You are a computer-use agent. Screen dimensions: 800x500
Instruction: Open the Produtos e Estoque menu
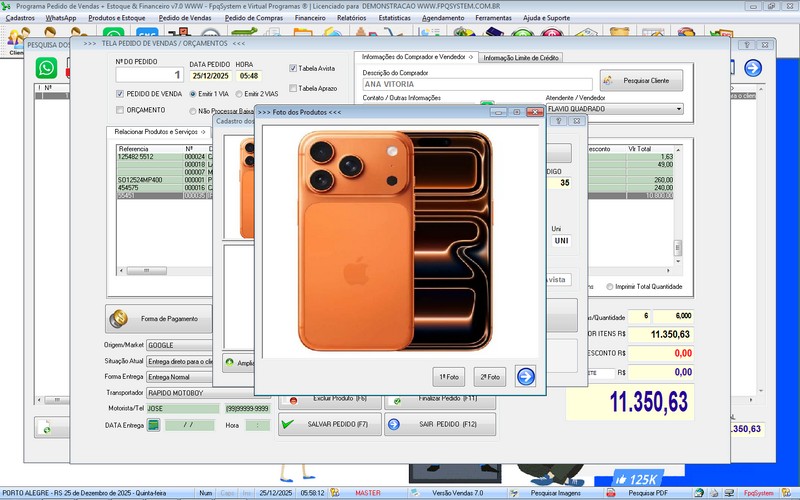coord(117,18)
